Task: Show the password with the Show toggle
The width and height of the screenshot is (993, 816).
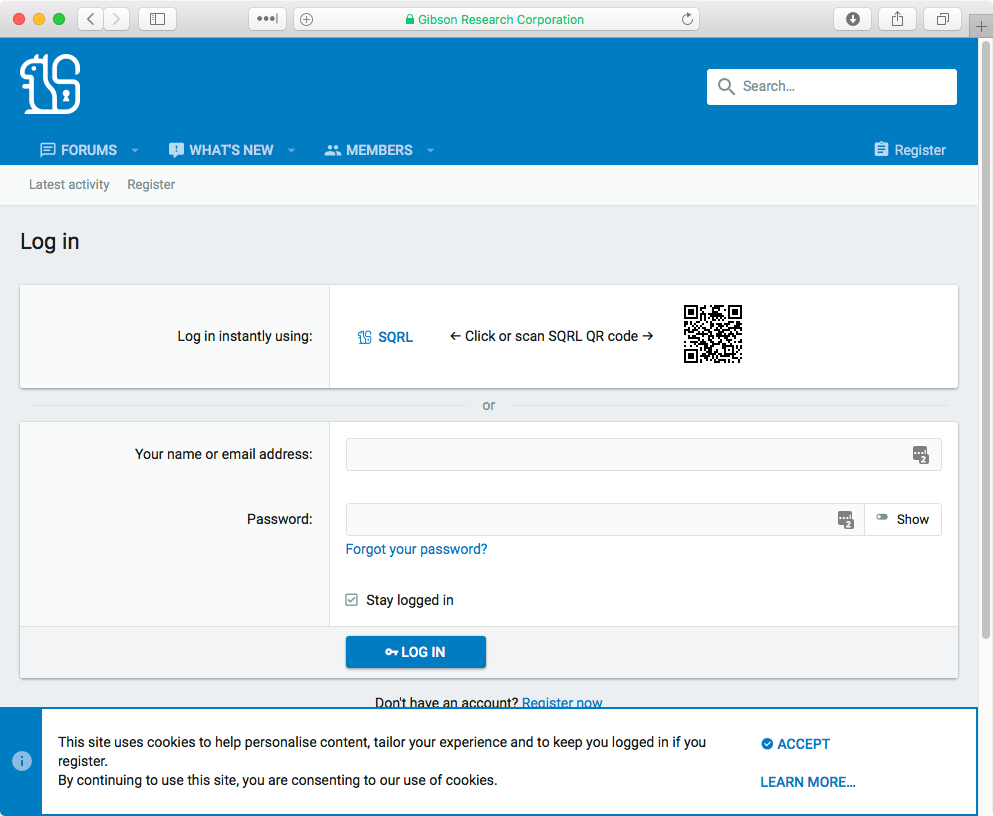Action: pyautogui.click(x=902, y=519)
